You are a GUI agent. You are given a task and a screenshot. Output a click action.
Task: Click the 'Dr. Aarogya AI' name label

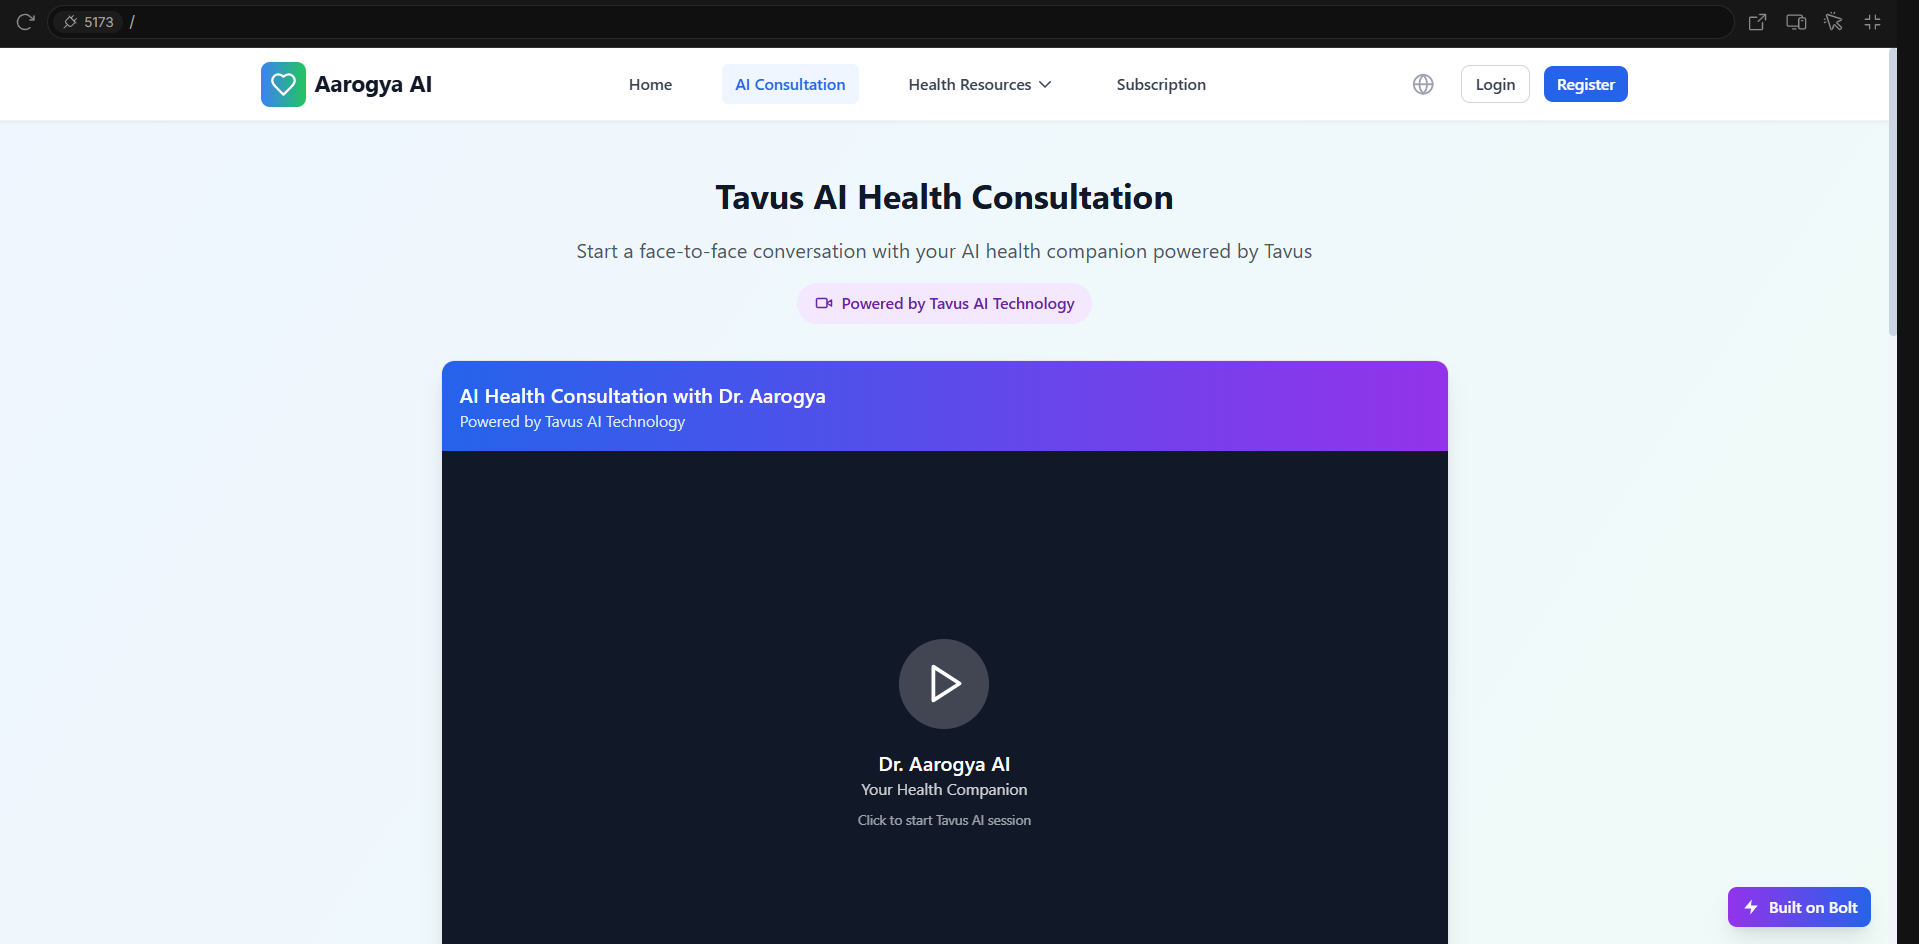click(944, 764)
